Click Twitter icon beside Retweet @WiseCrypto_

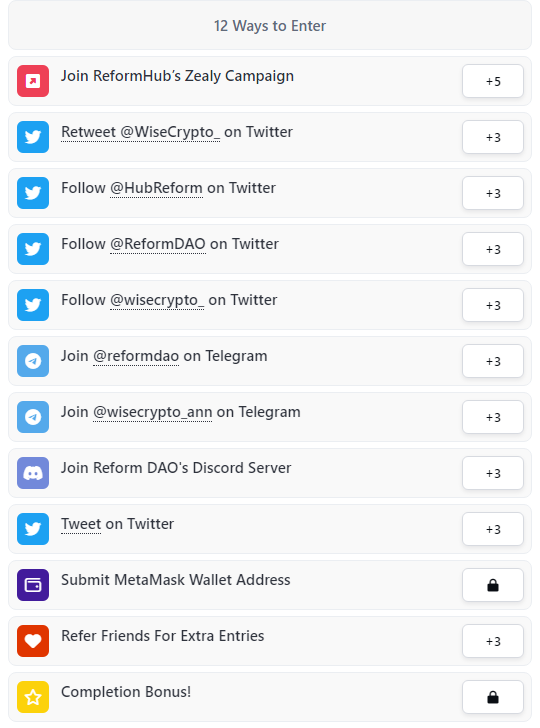pos(33,137)
